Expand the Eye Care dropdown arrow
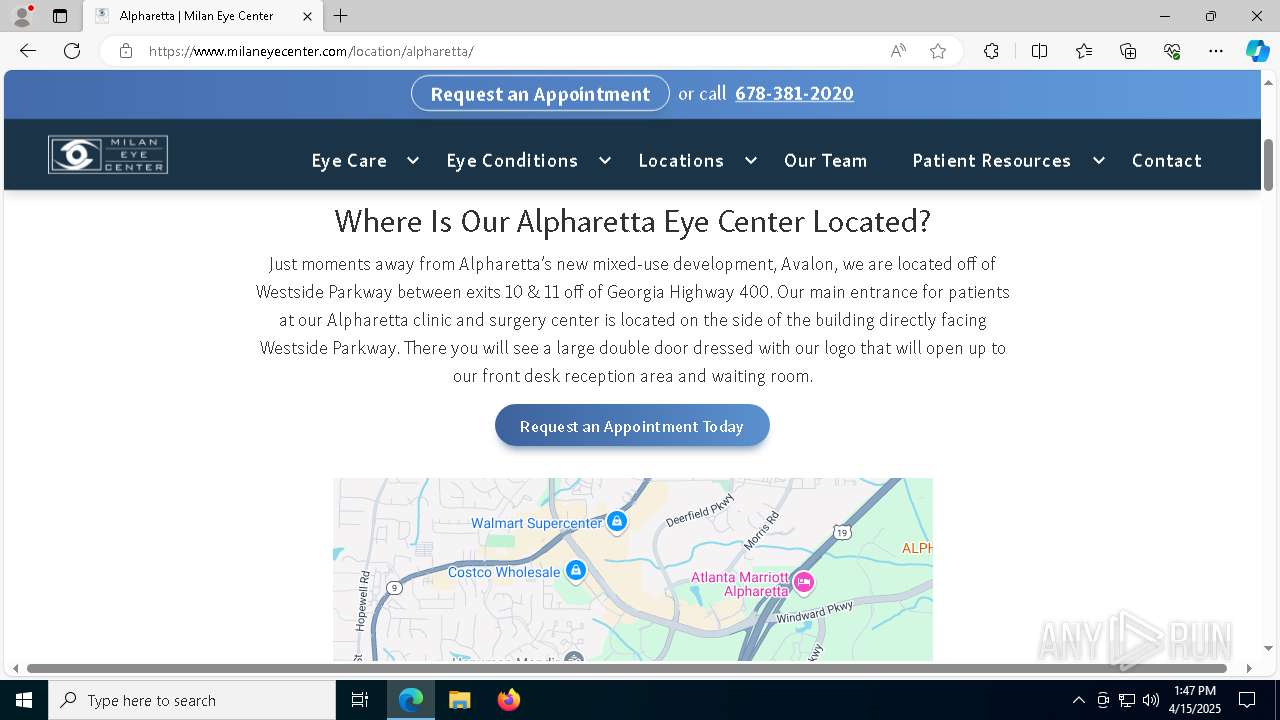 click(x=413, y=160)
